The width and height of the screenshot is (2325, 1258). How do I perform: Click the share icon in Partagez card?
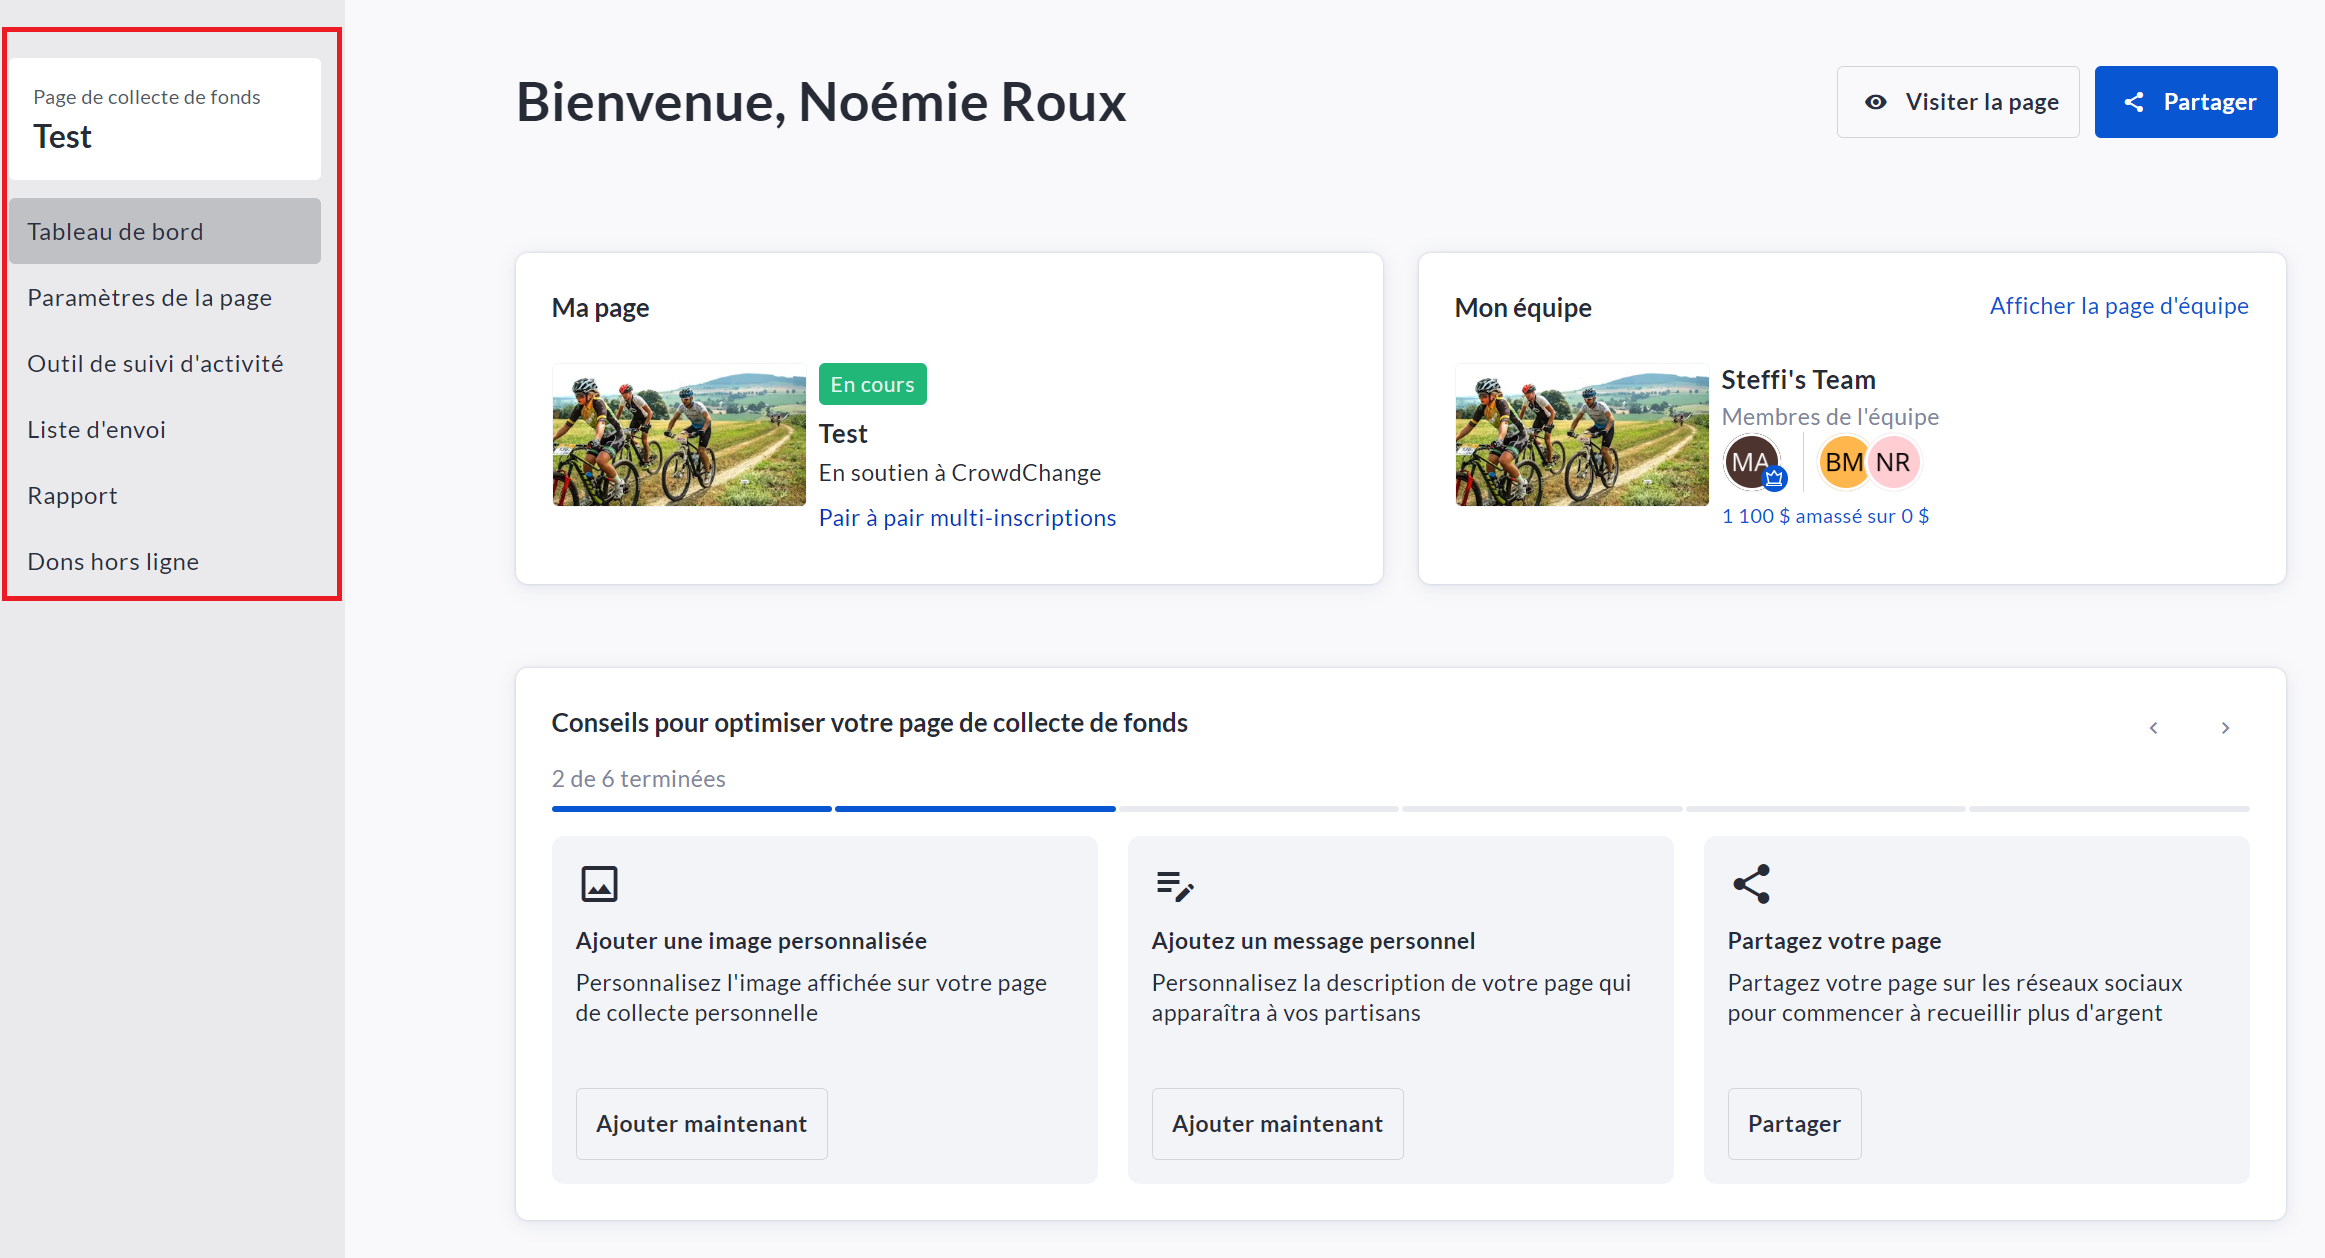pos(1751,884)
